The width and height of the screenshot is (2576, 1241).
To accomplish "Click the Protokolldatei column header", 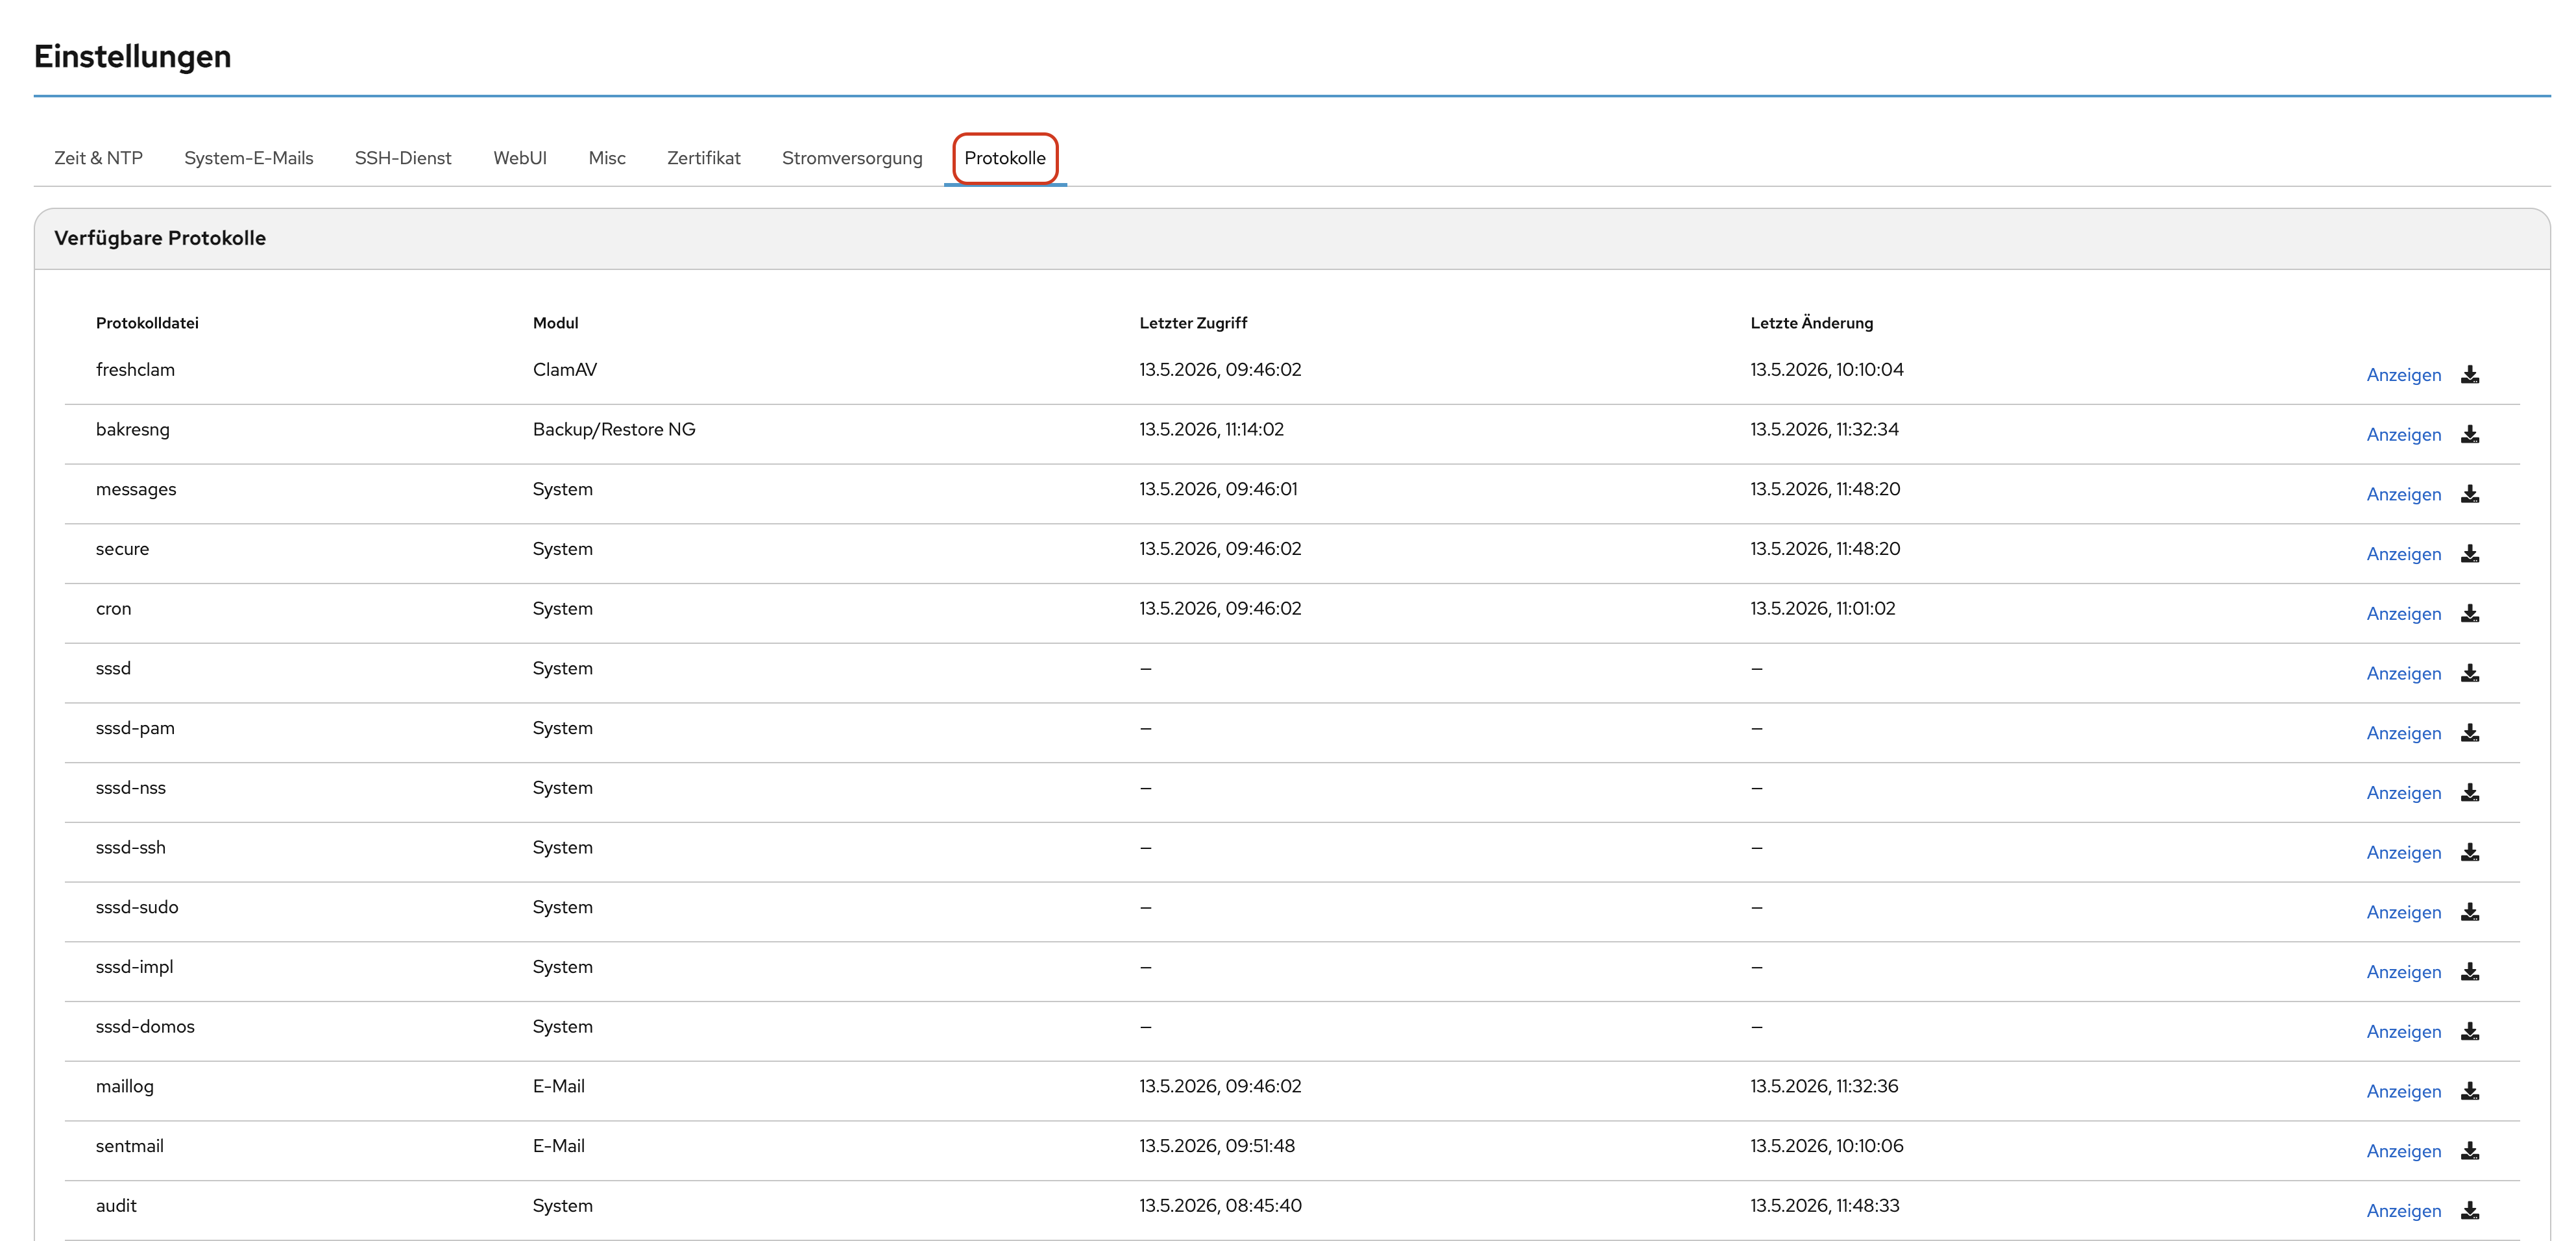I will (147, 323).
